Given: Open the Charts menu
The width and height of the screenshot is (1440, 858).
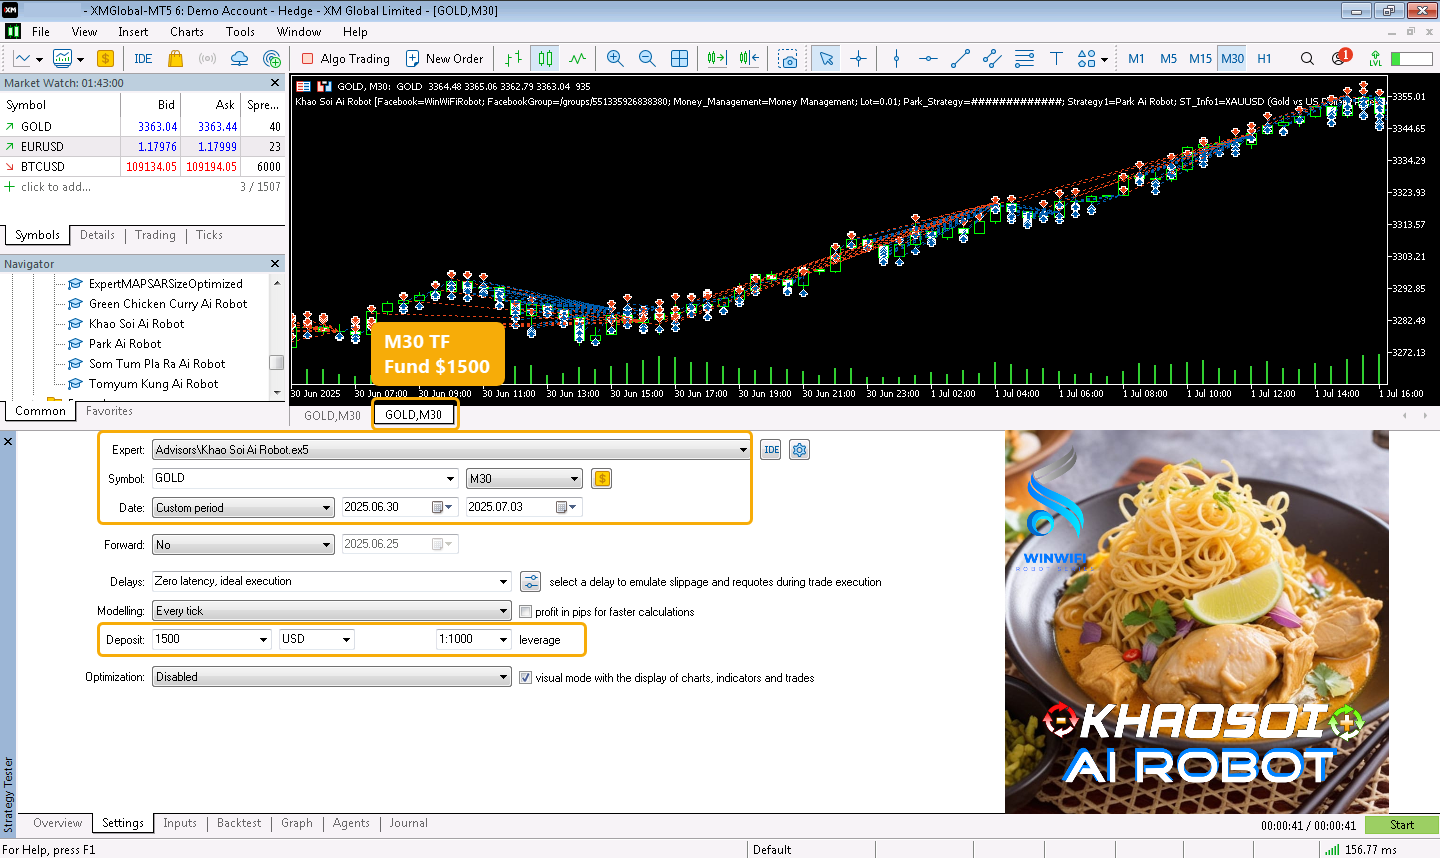Looking at the screenshot, I should (187, 32).
